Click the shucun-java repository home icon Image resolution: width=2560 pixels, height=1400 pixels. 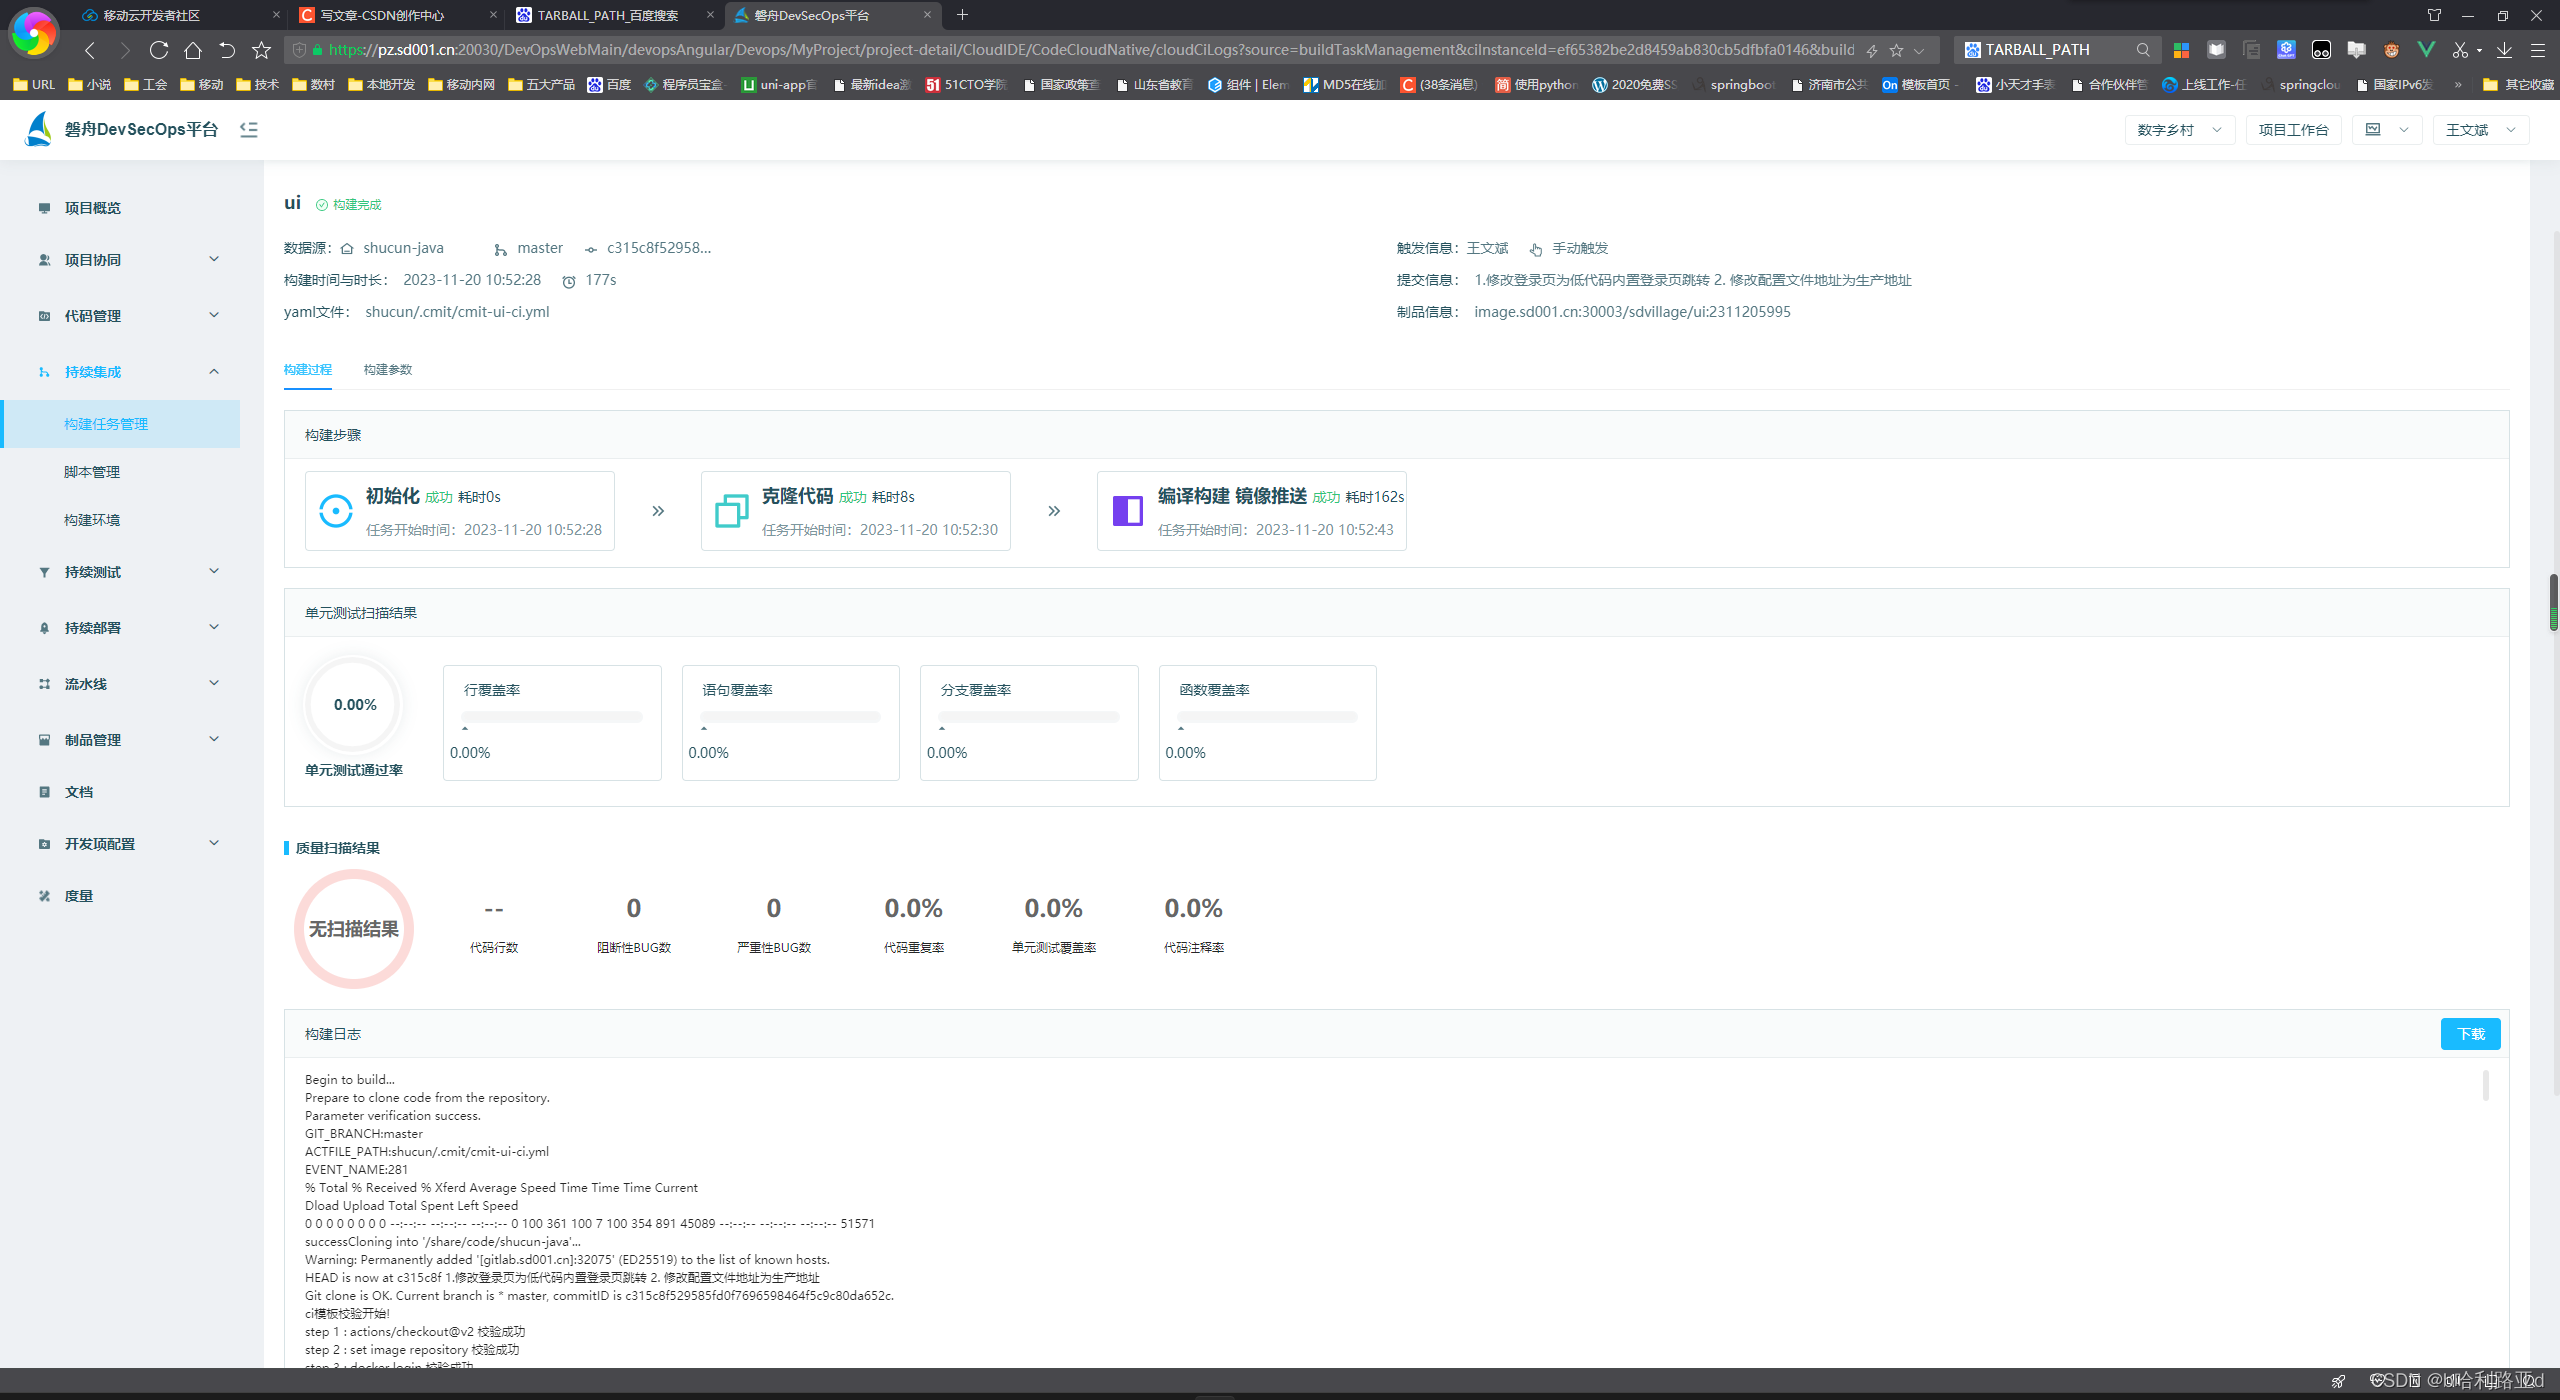pos(347,249)
